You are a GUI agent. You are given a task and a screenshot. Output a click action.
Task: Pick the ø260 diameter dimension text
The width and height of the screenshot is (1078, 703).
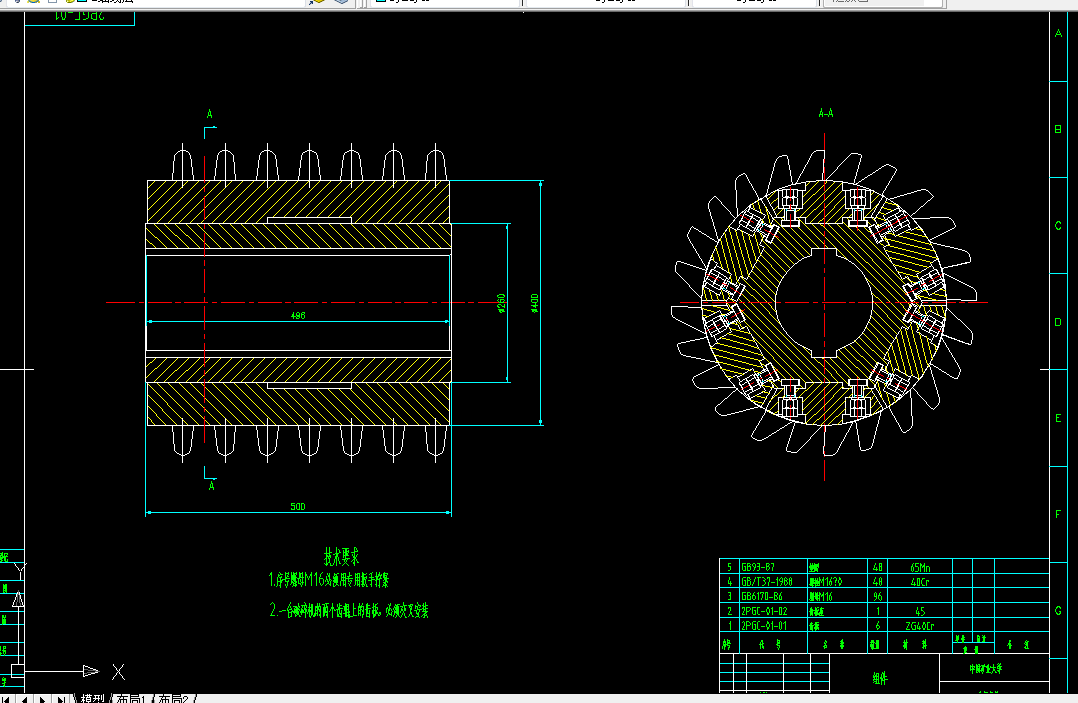click(x=501, y=303)
